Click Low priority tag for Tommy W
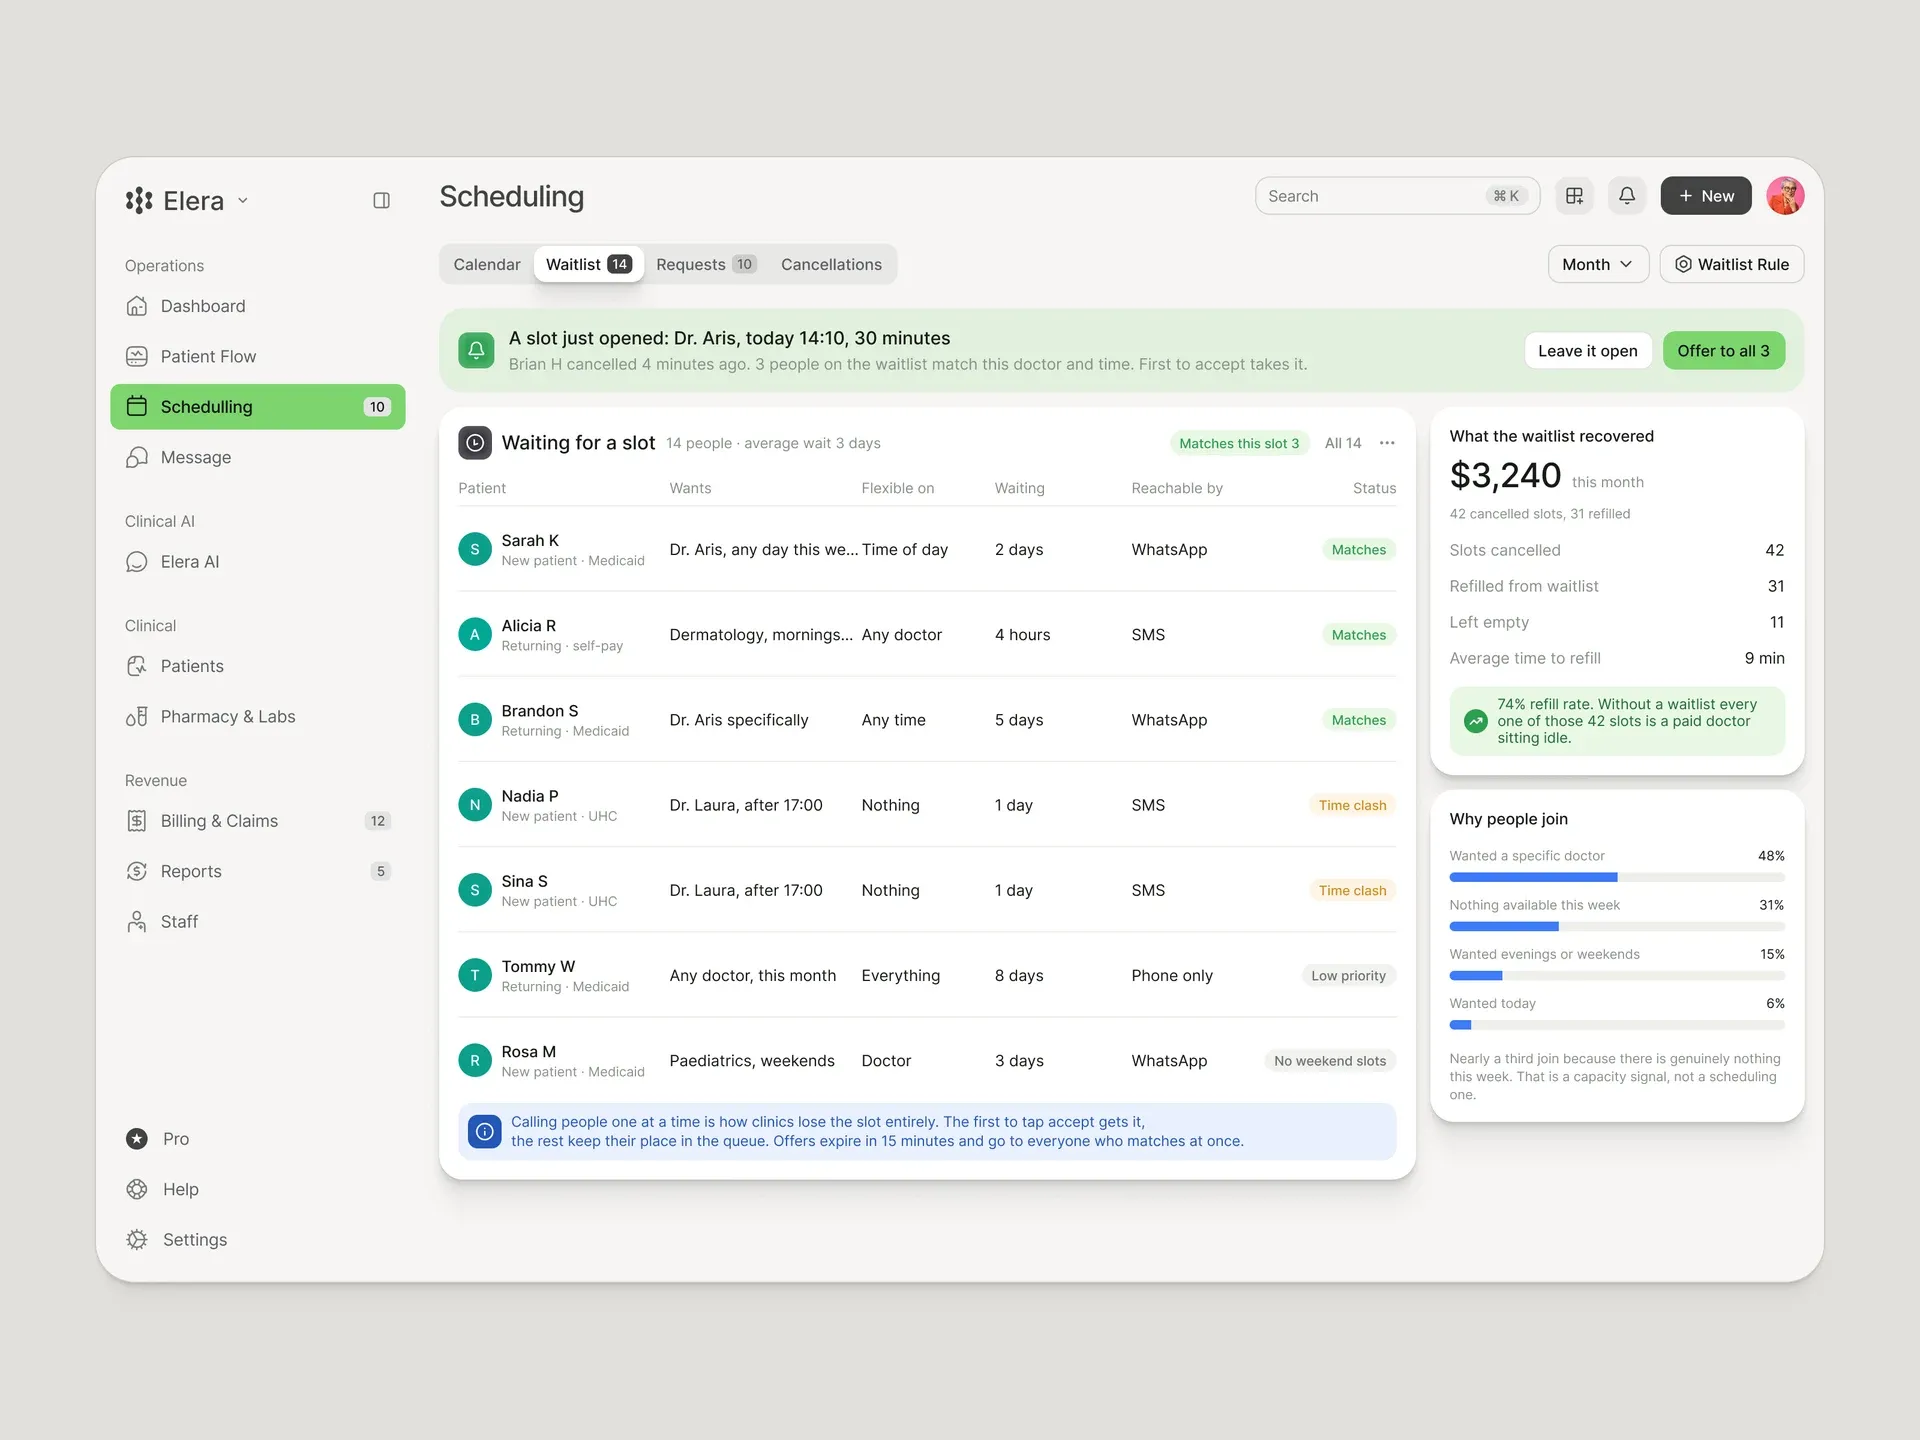The width and height of the screenshot is (1920, 1440). coord(1348,976)
